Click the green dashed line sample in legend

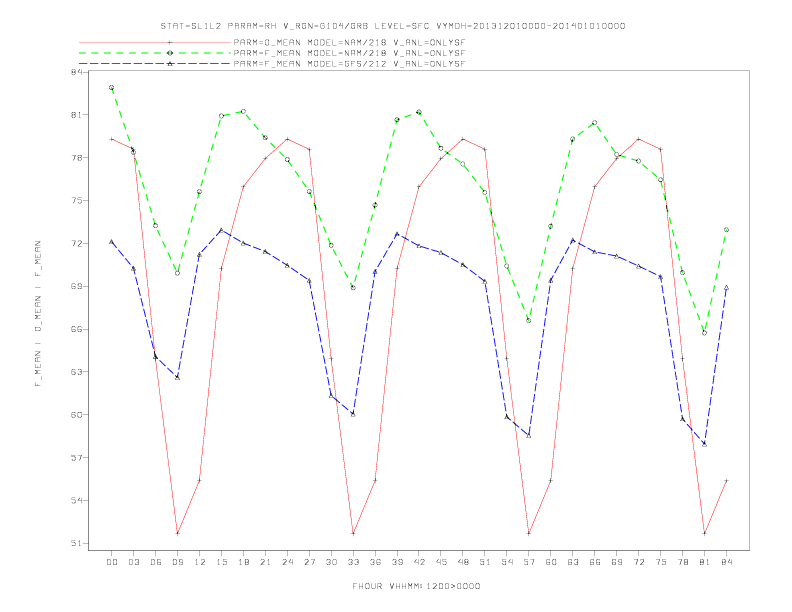155,53
